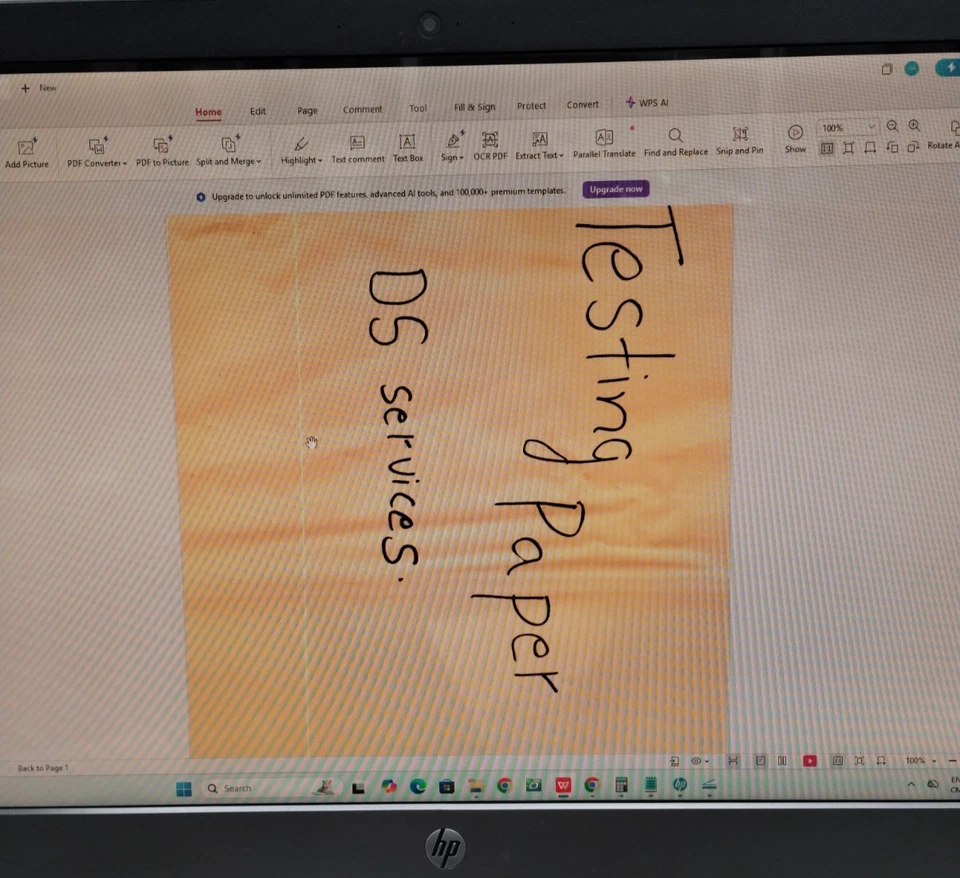Open the Fill & Sign tab
The width and height of the screenshot is (960, 878).
point(474,107)
